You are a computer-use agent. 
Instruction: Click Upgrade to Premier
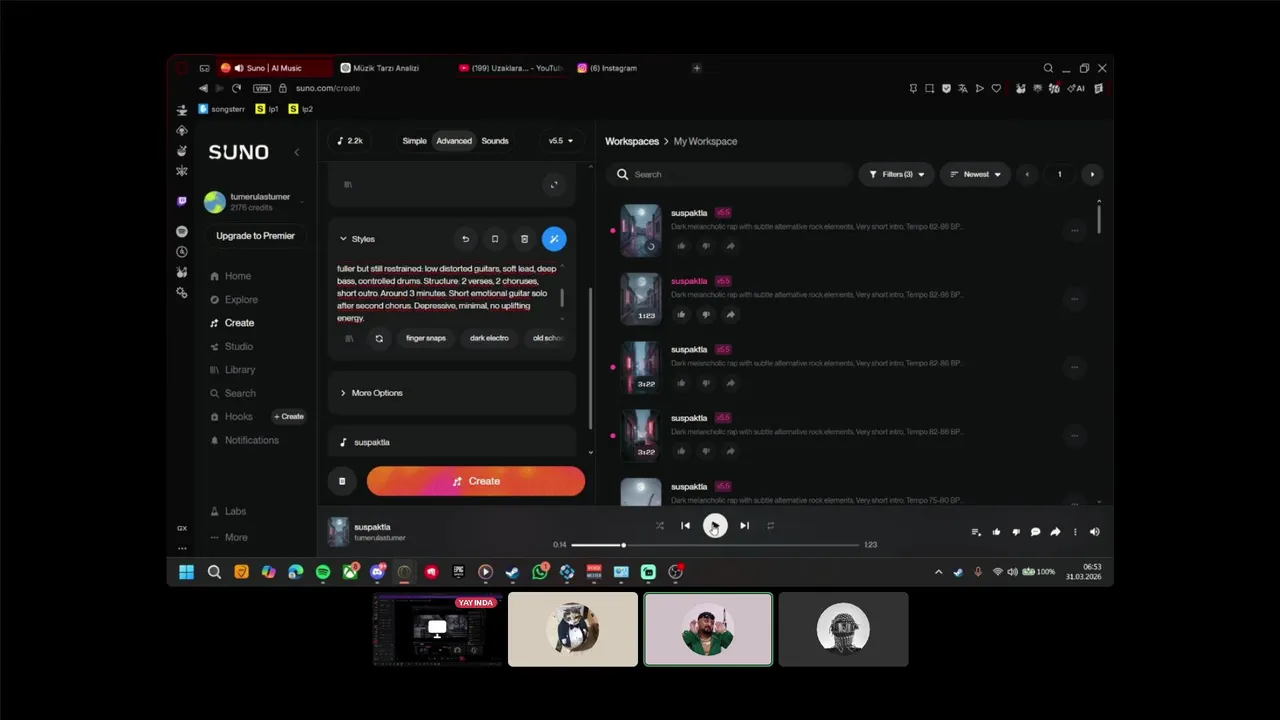[x=256, y=236]
